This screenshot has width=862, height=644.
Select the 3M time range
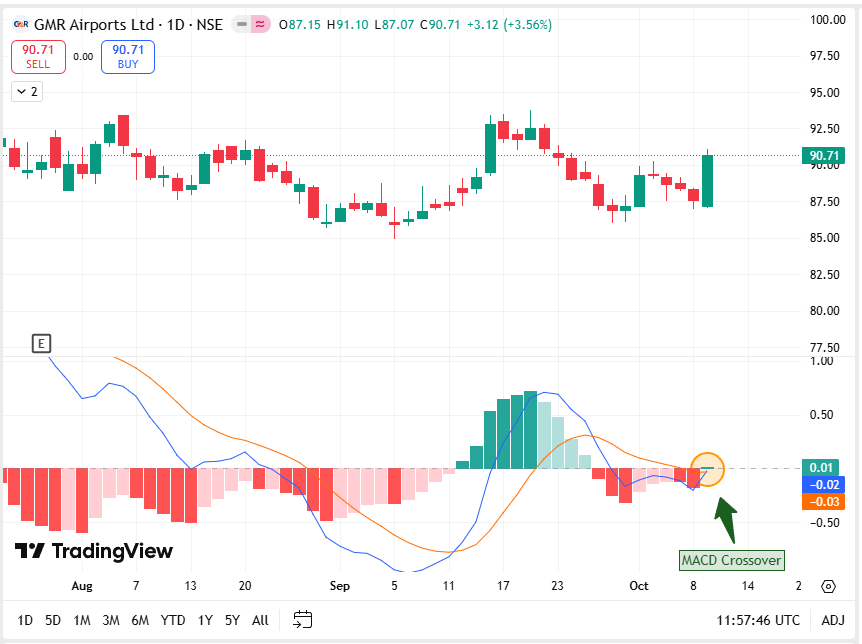tap(111, 620)
